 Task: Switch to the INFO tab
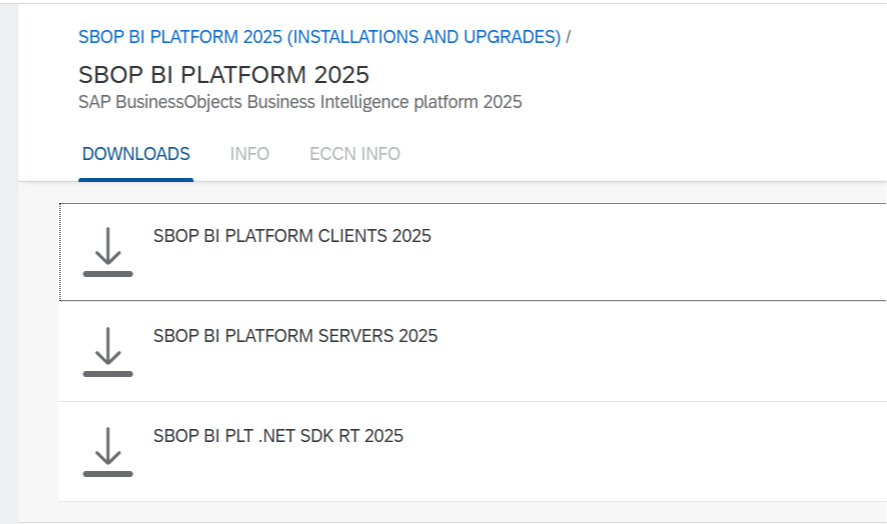(249, 154)
